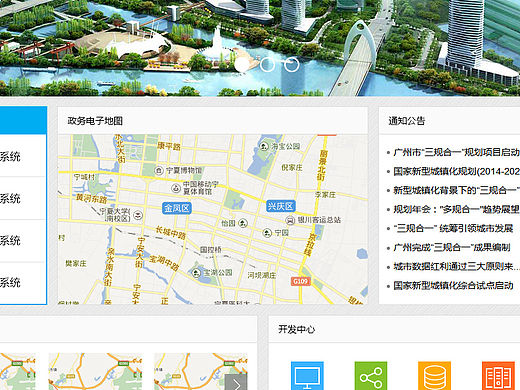Click the 宁园 park marker on the map
Screen dimensions: 520x390
coord(267,233)
